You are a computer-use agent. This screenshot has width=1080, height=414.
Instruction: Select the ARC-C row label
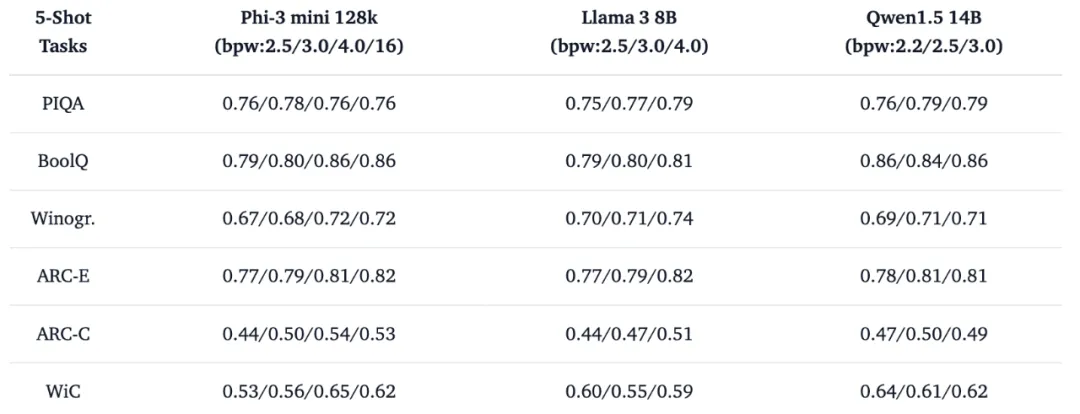[x=63, y=333]
